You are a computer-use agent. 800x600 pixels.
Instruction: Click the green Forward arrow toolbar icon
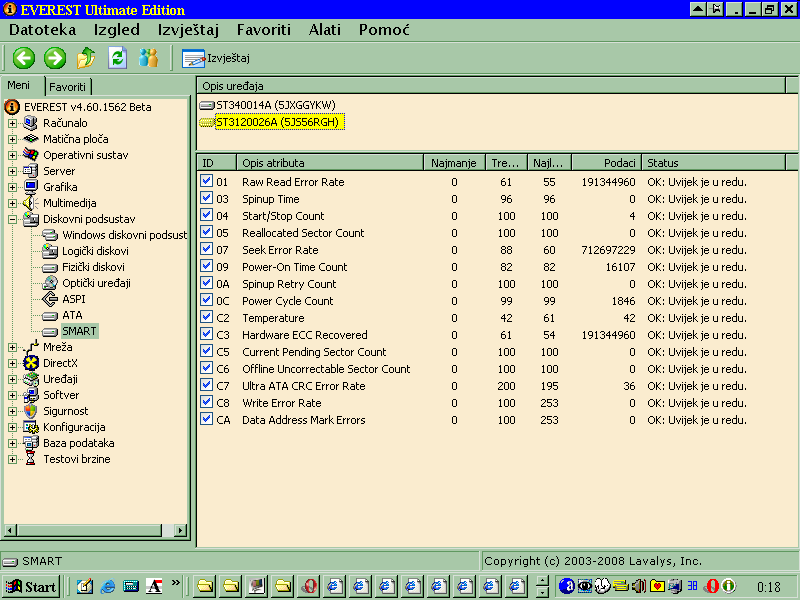pyautogui.click(x=55, y=58)
